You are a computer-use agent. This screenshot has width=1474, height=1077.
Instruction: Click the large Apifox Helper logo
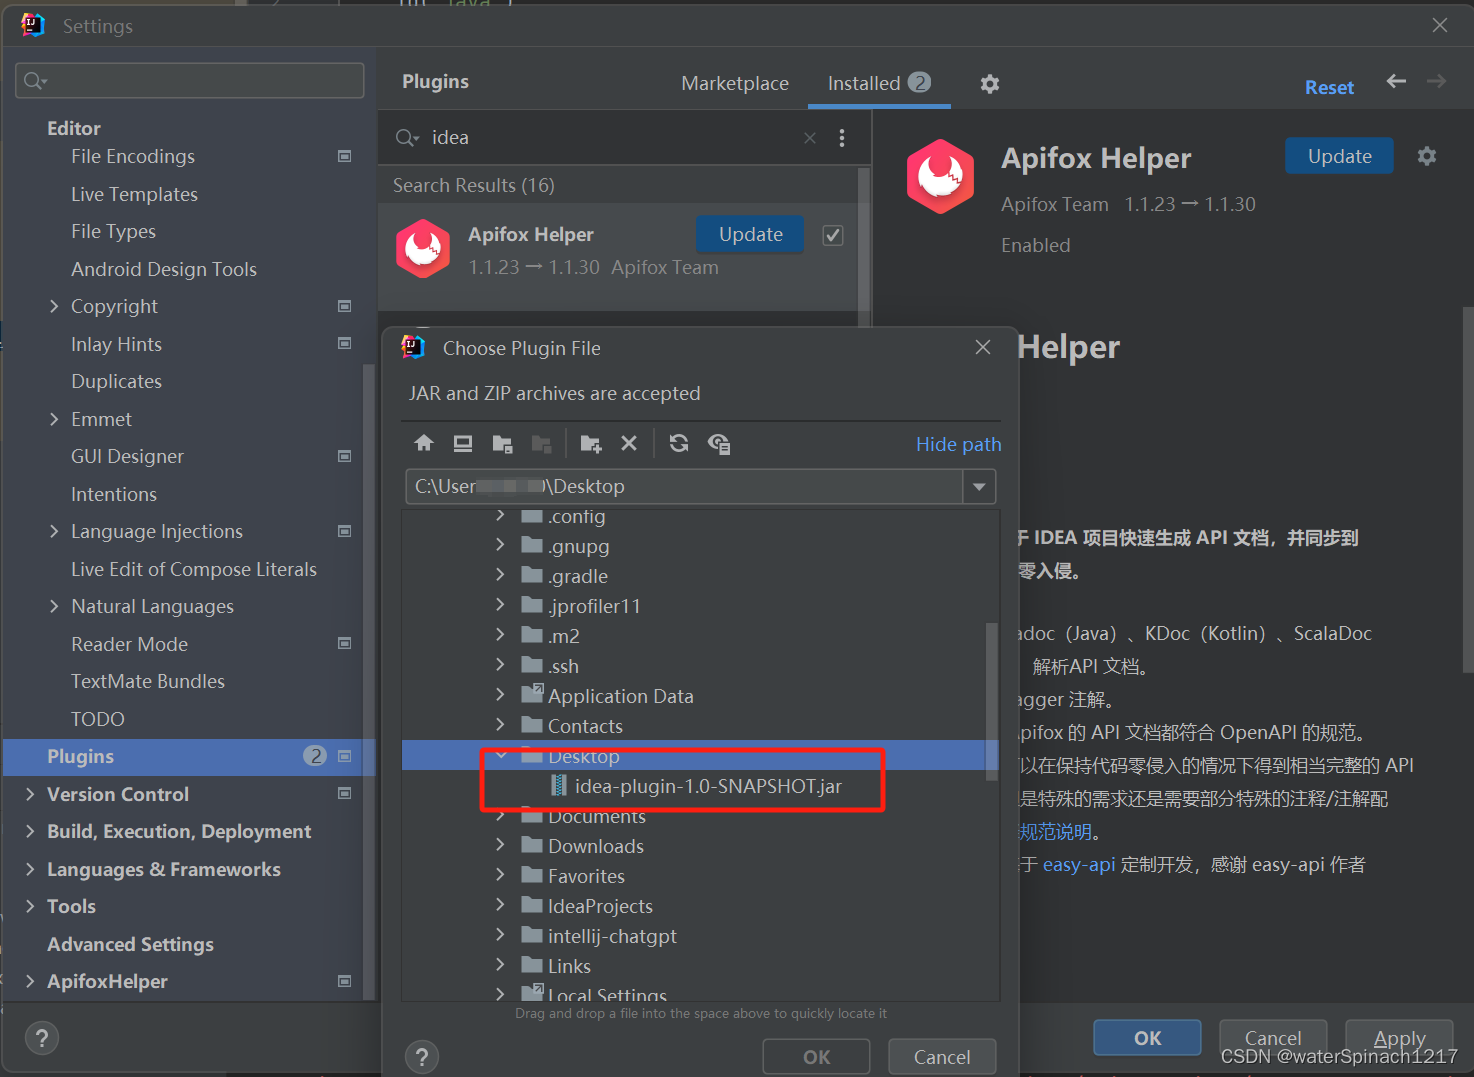[940, 177]
